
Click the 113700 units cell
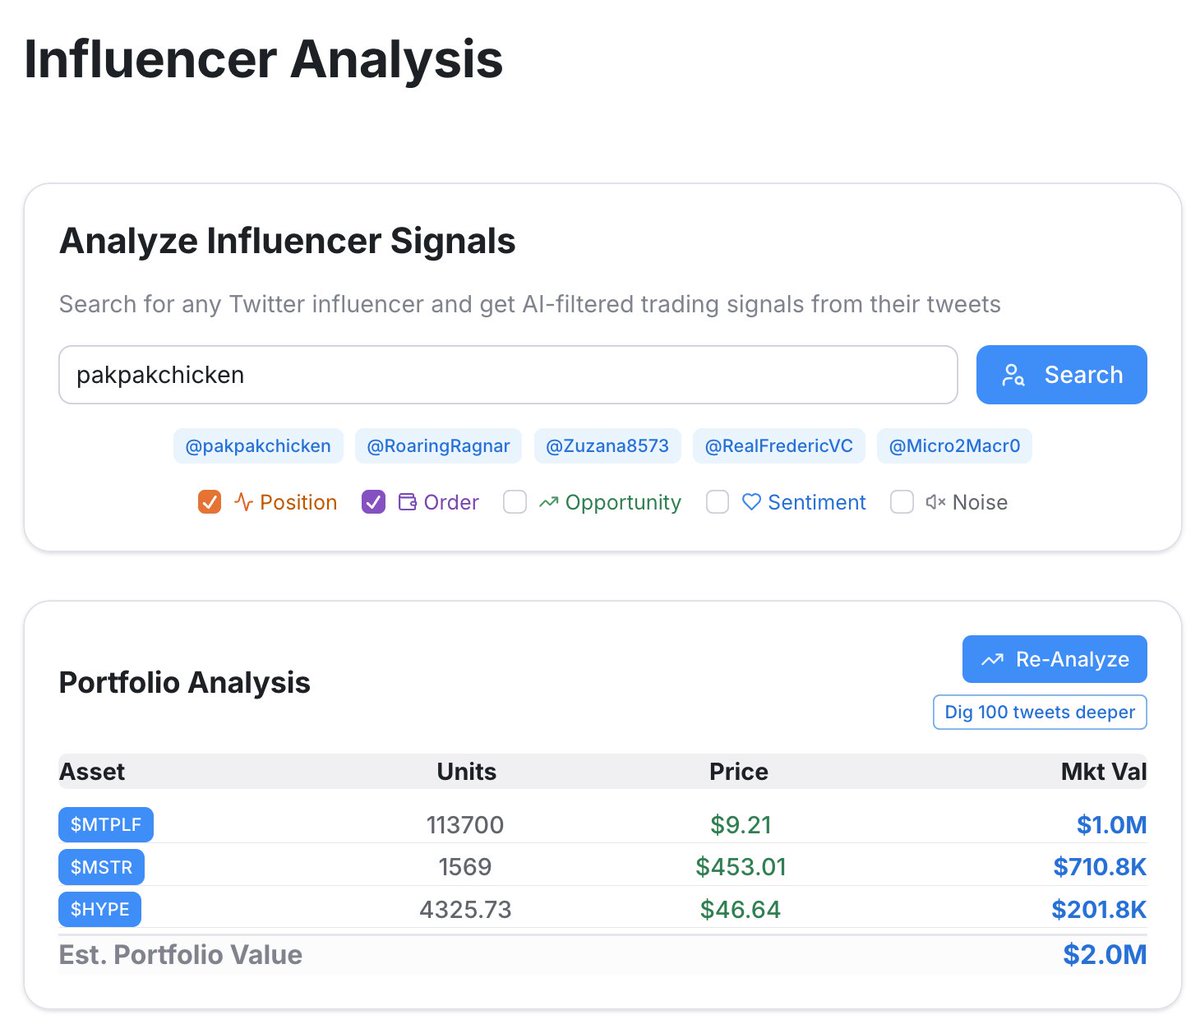point(465,825)
